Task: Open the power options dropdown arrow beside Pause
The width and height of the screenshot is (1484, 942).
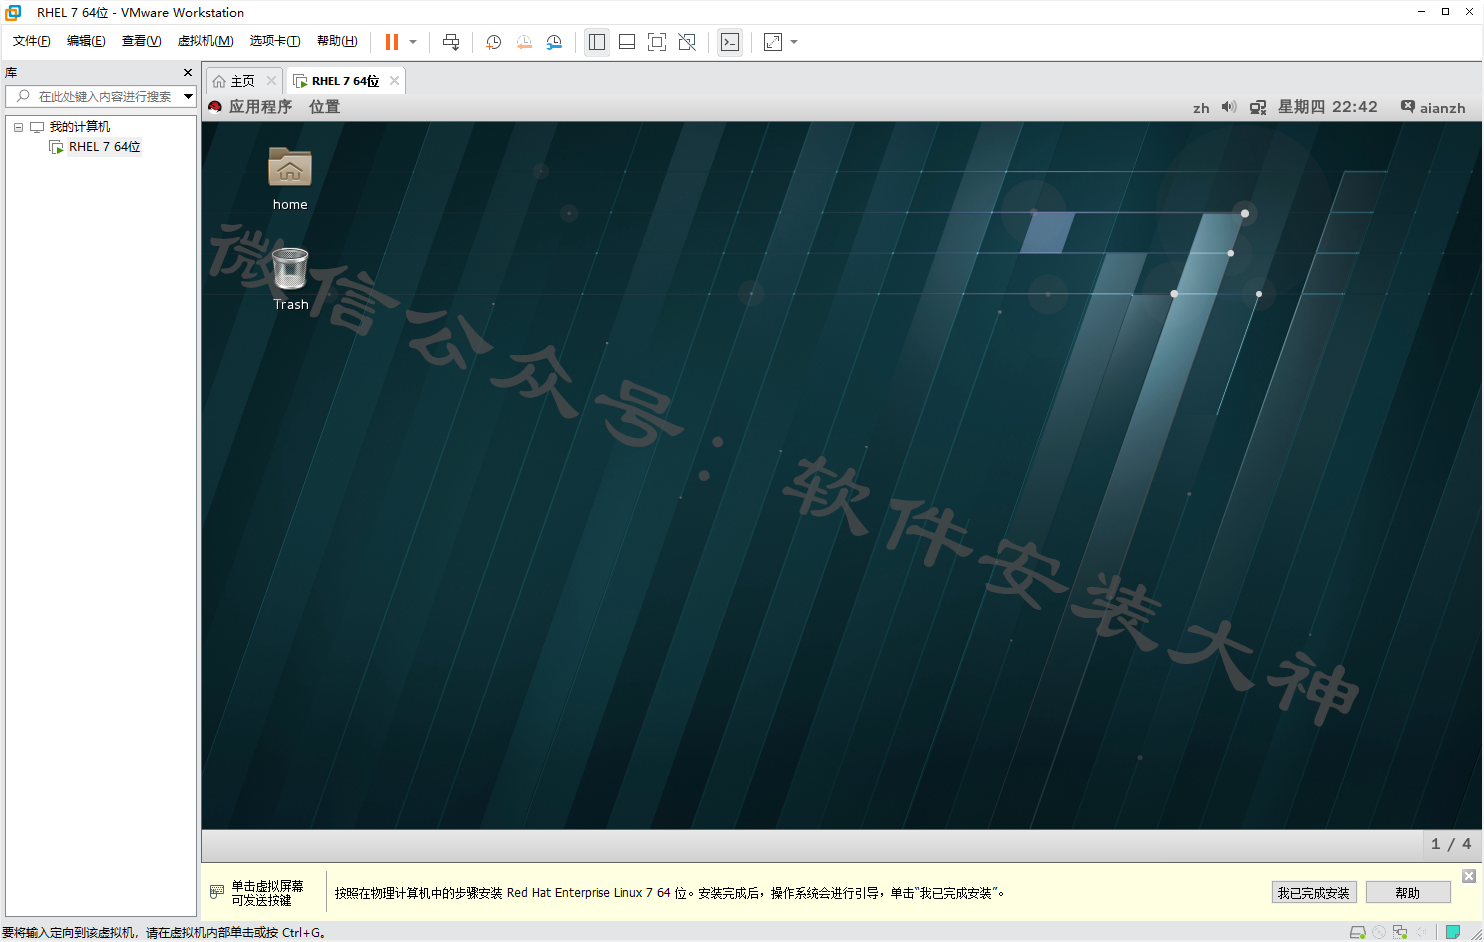Action: pyautogui.click(x=413, y=42)
